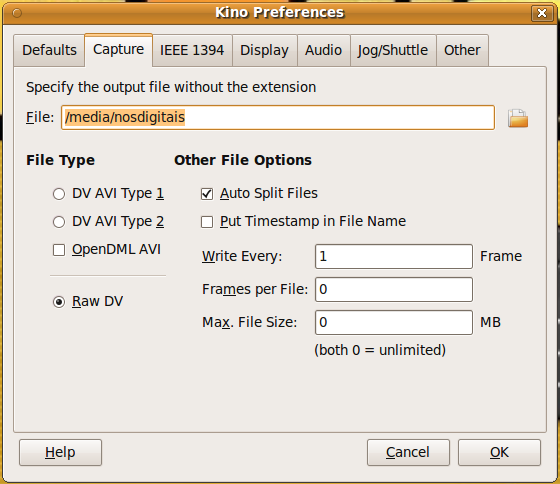Open the IEEE 1394 tab
This screenshot has height=484, width=560.
[192, 50]
